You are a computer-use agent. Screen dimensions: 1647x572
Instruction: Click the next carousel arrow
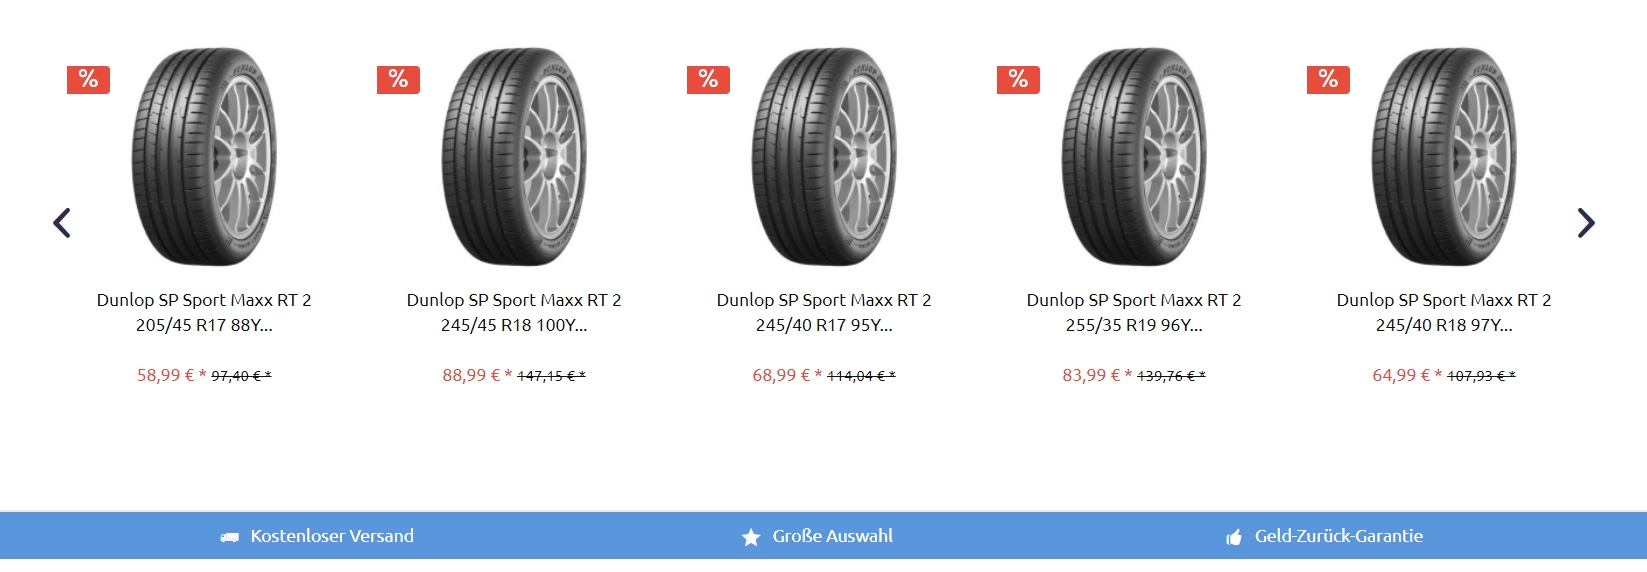[1585, 223]
